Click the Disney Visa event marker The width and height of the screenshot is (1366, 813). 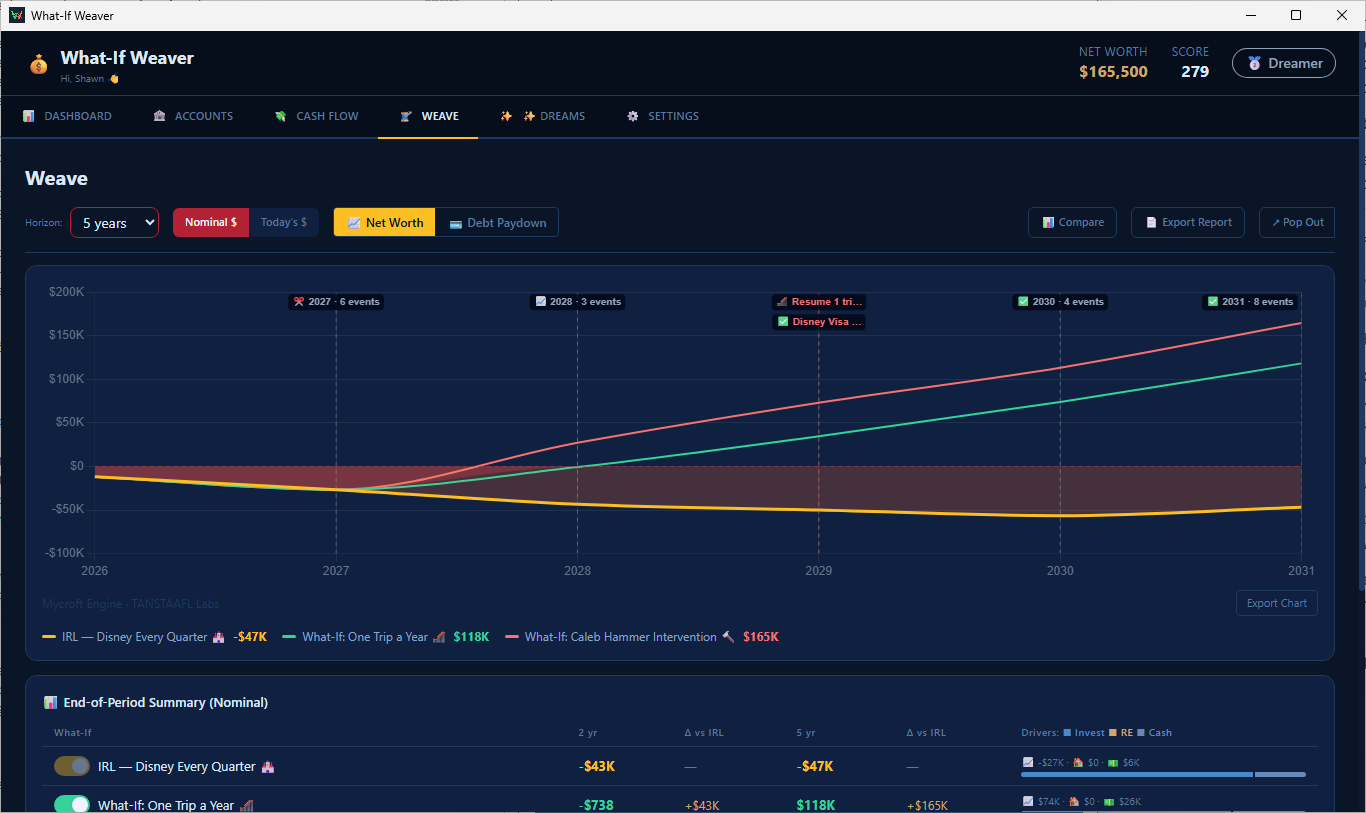819,322
